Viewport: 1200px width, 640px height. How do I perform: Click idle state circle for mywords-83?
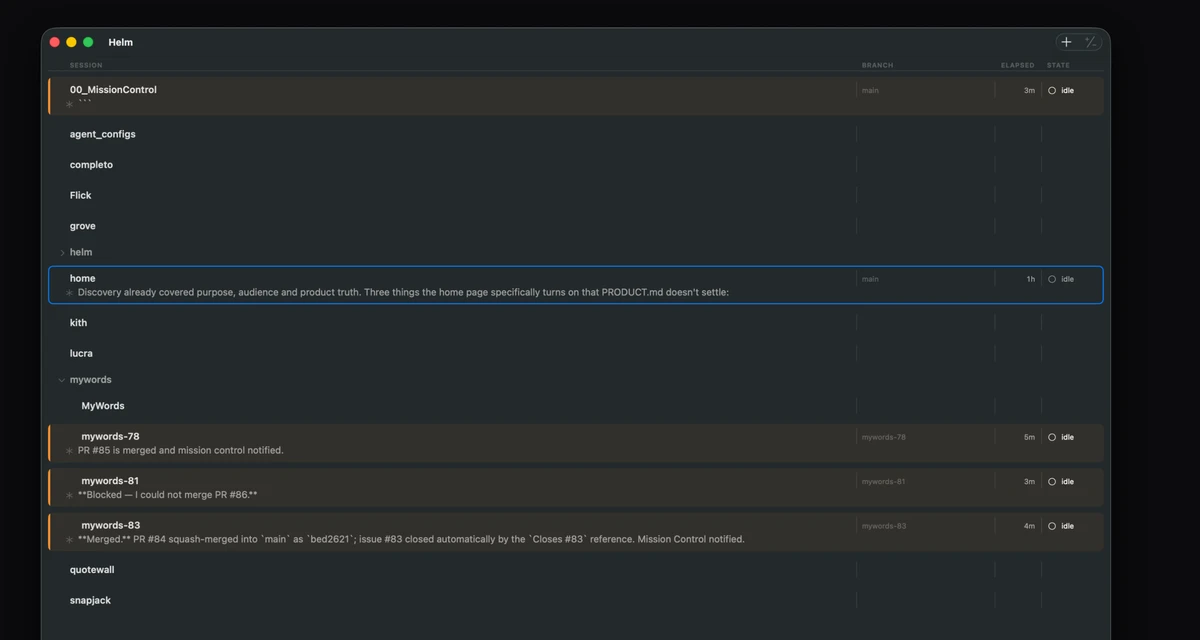click(1052, 526)
